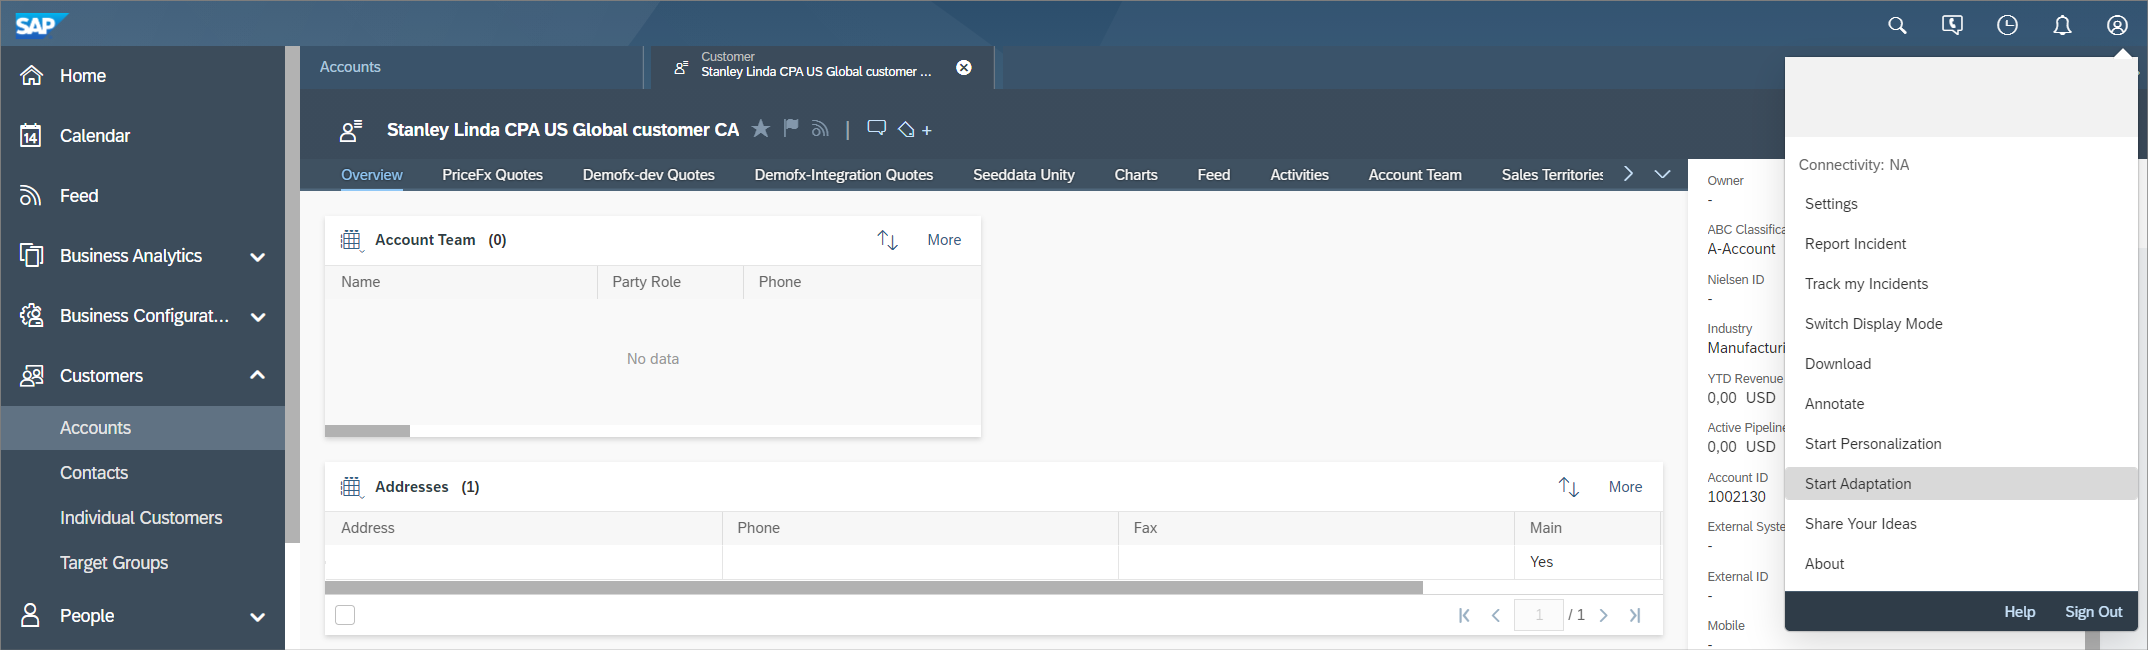Flag the account using flag icon
The image size is (2148, 650).
(791, 129)
